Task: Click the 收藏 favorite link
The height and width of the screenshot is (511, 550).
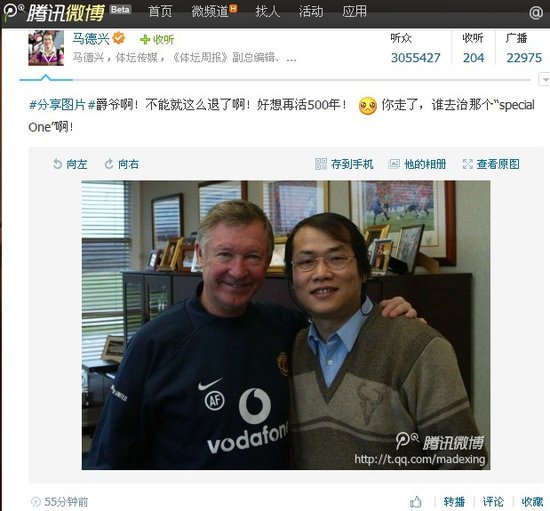Action: (532, 502)
